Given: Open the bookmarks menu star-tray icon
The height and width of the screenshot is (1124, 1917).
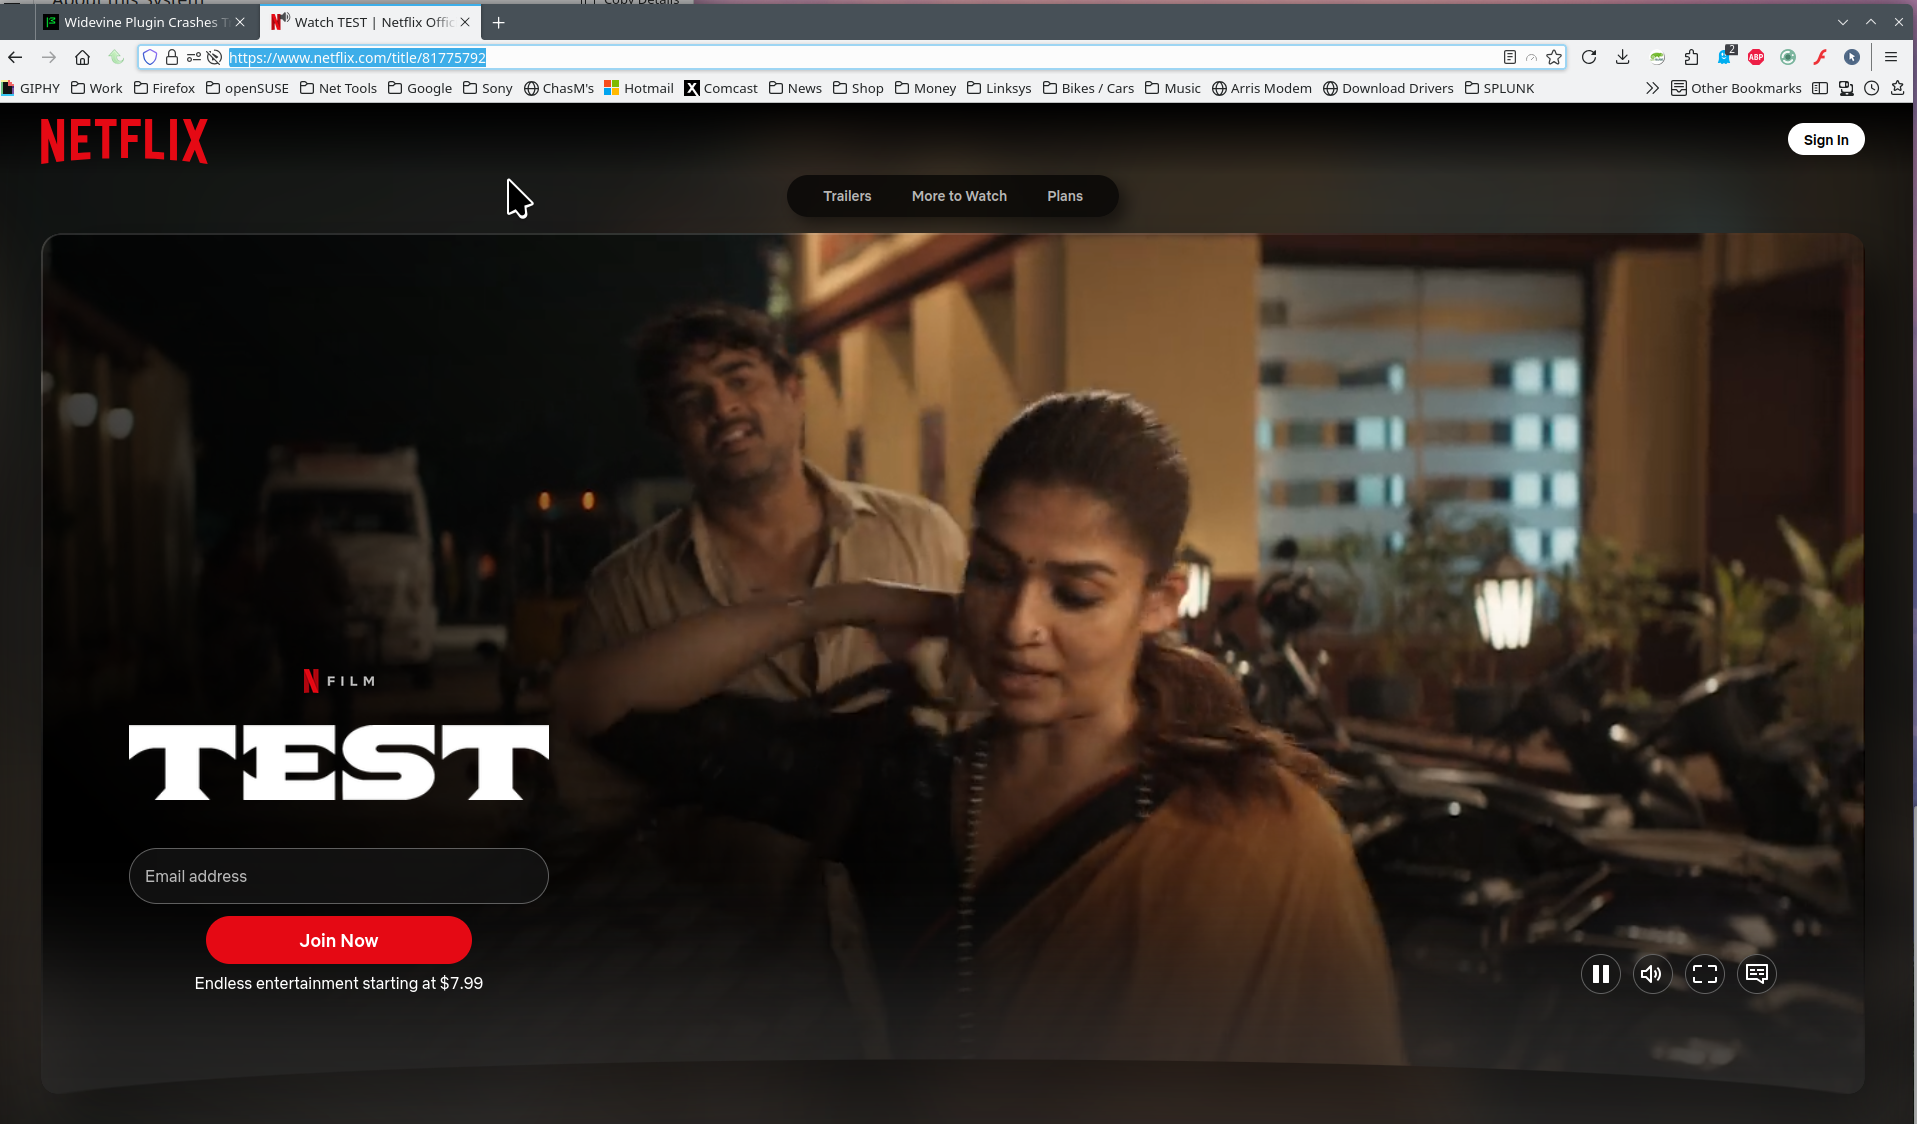Looking at the screenshot, I should (1898, 88).
